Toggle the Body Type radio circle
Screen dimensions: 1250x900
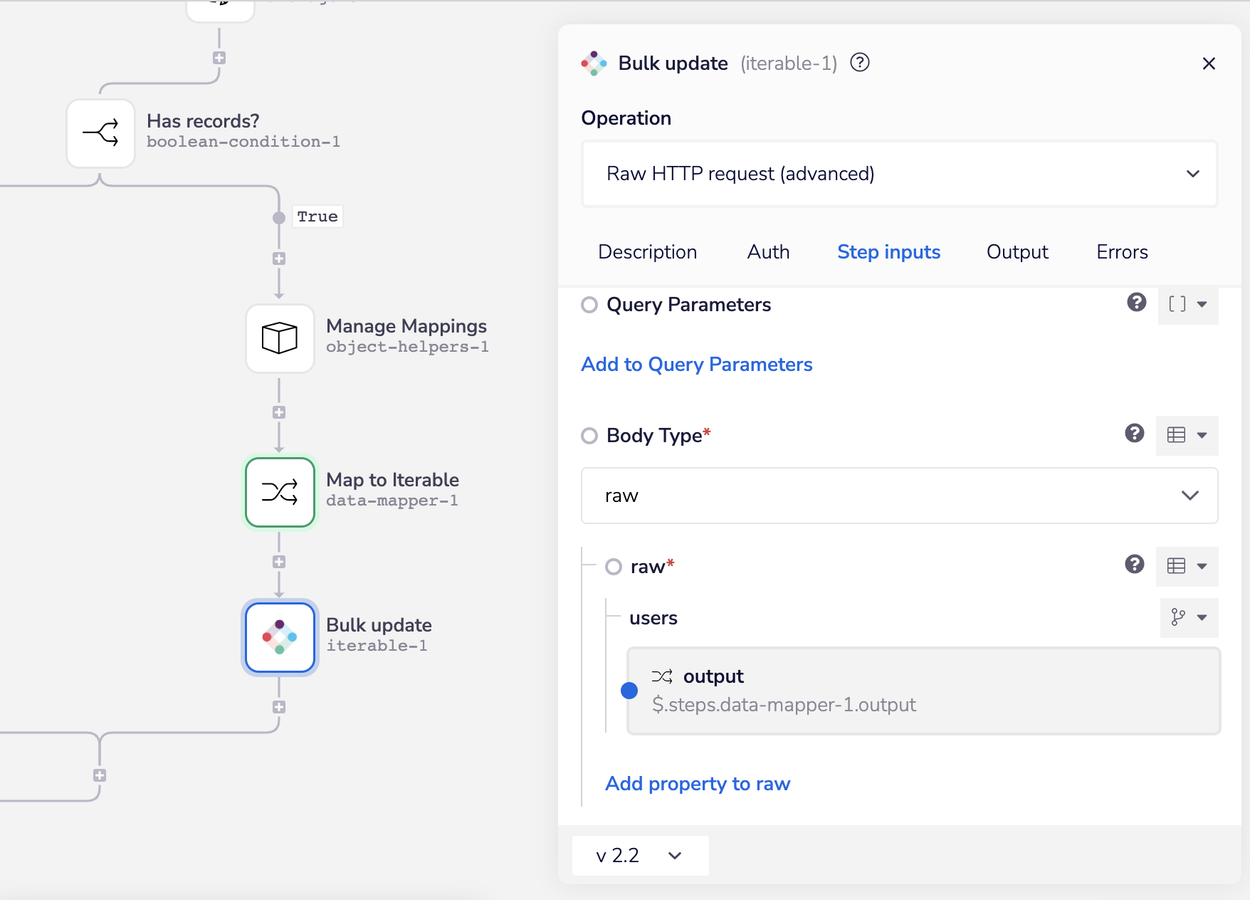tap(590, 436)
